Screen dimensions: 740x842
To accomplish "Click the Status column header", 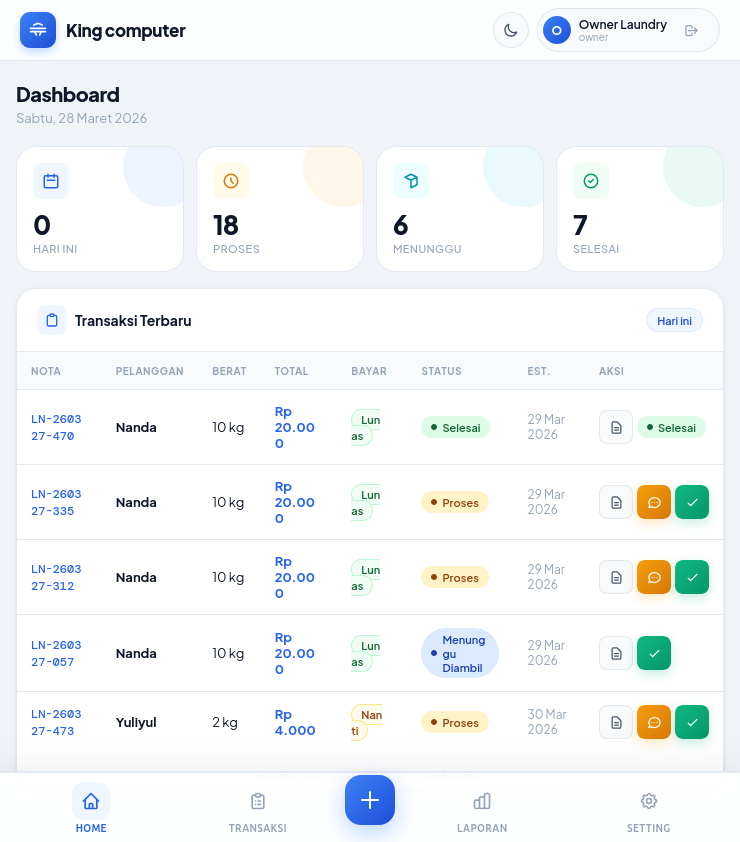I will [x=441, y=371].
